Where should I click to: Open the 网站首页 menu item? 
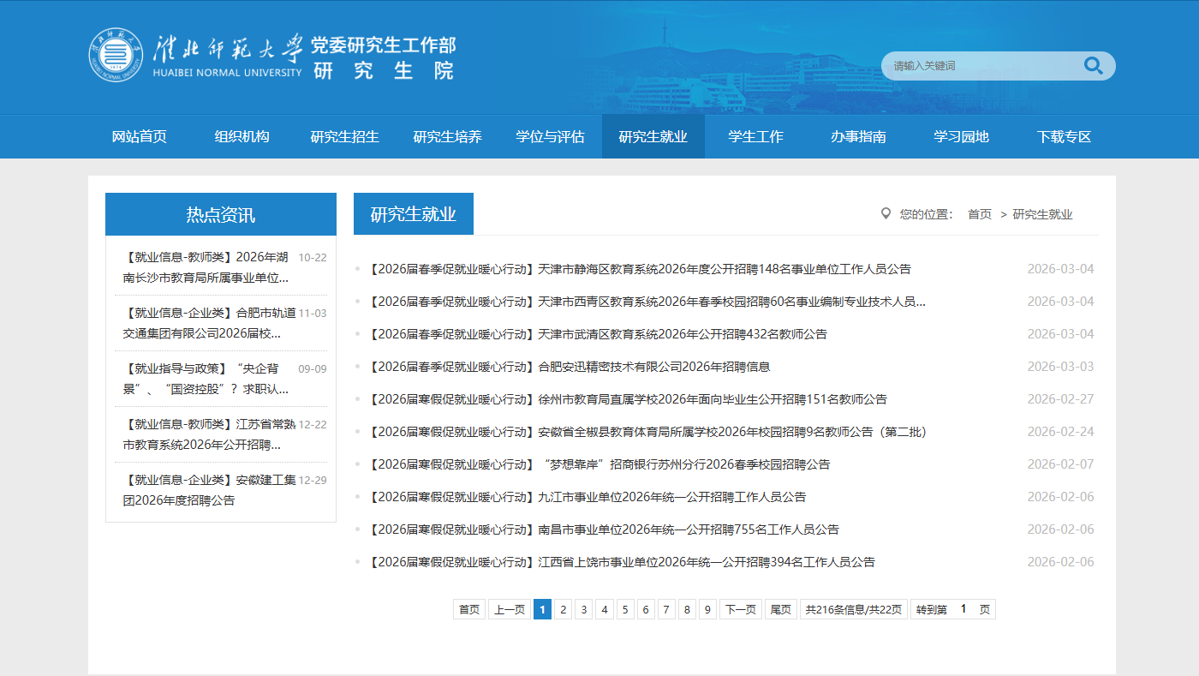tap(139, 137)
